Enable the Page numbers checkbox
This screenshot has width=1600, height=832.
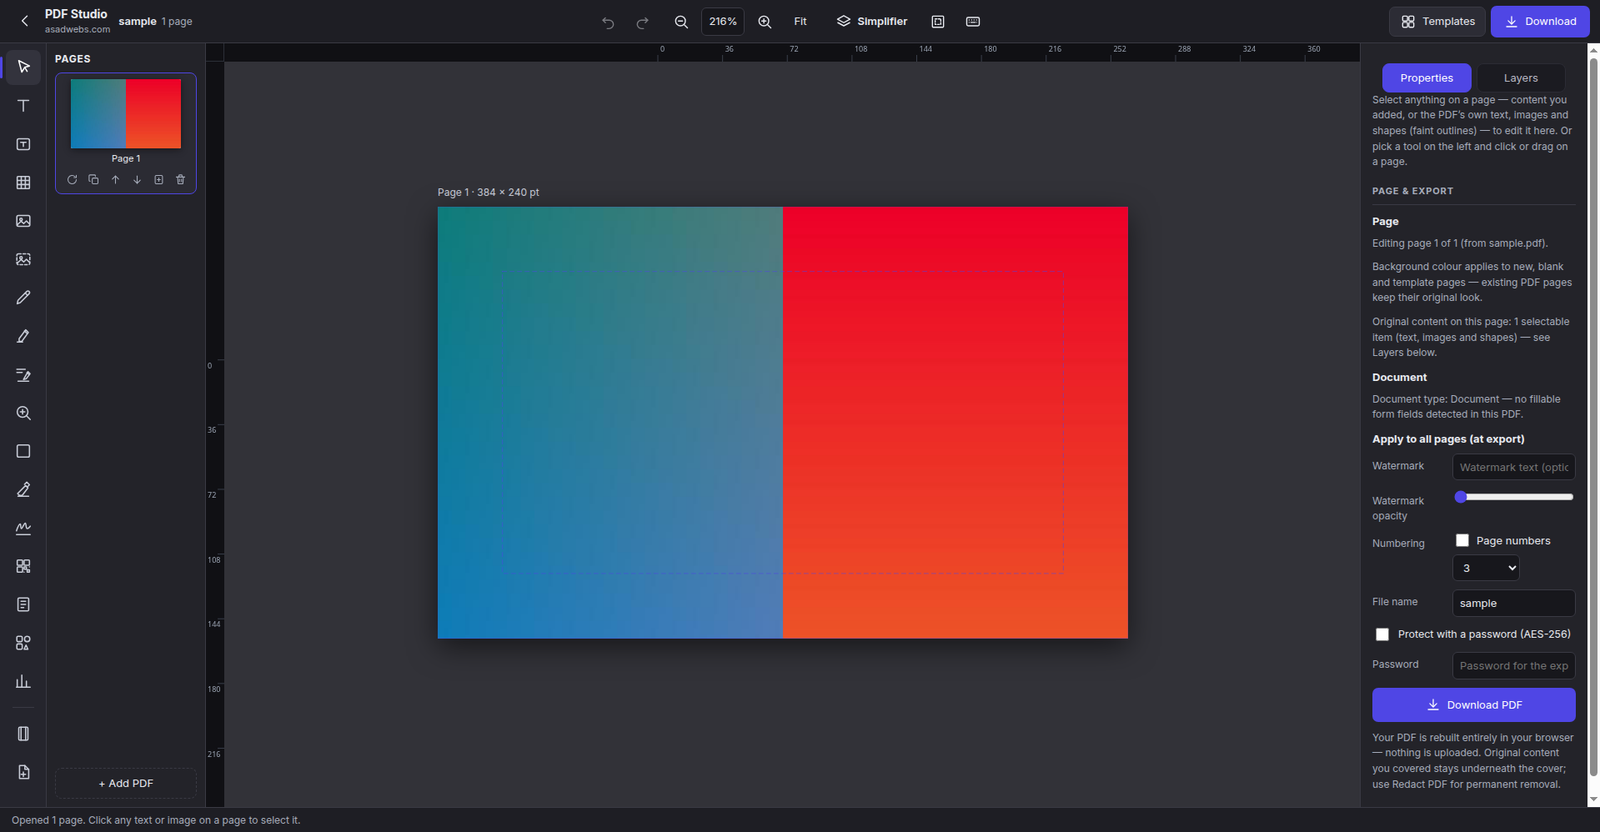coord(1462,540)
